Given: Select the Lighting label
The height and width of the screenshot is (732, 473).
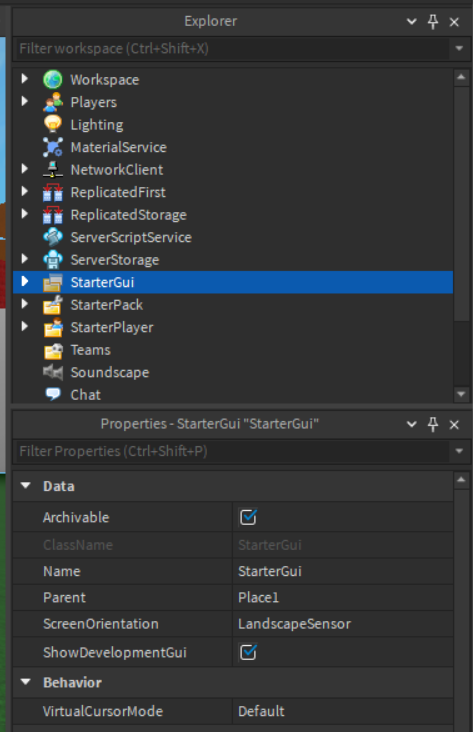Looking at the screenshot, I should tap(97, 125).
